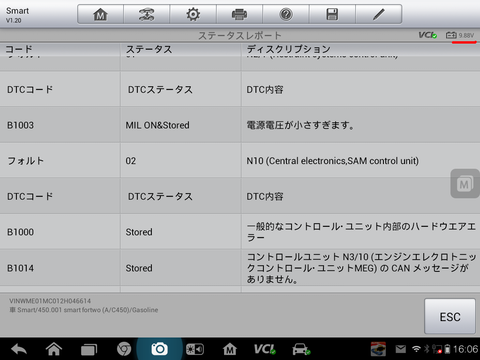480x360 pixels.
Task: Tap ステータス column header
Action: 149,49
